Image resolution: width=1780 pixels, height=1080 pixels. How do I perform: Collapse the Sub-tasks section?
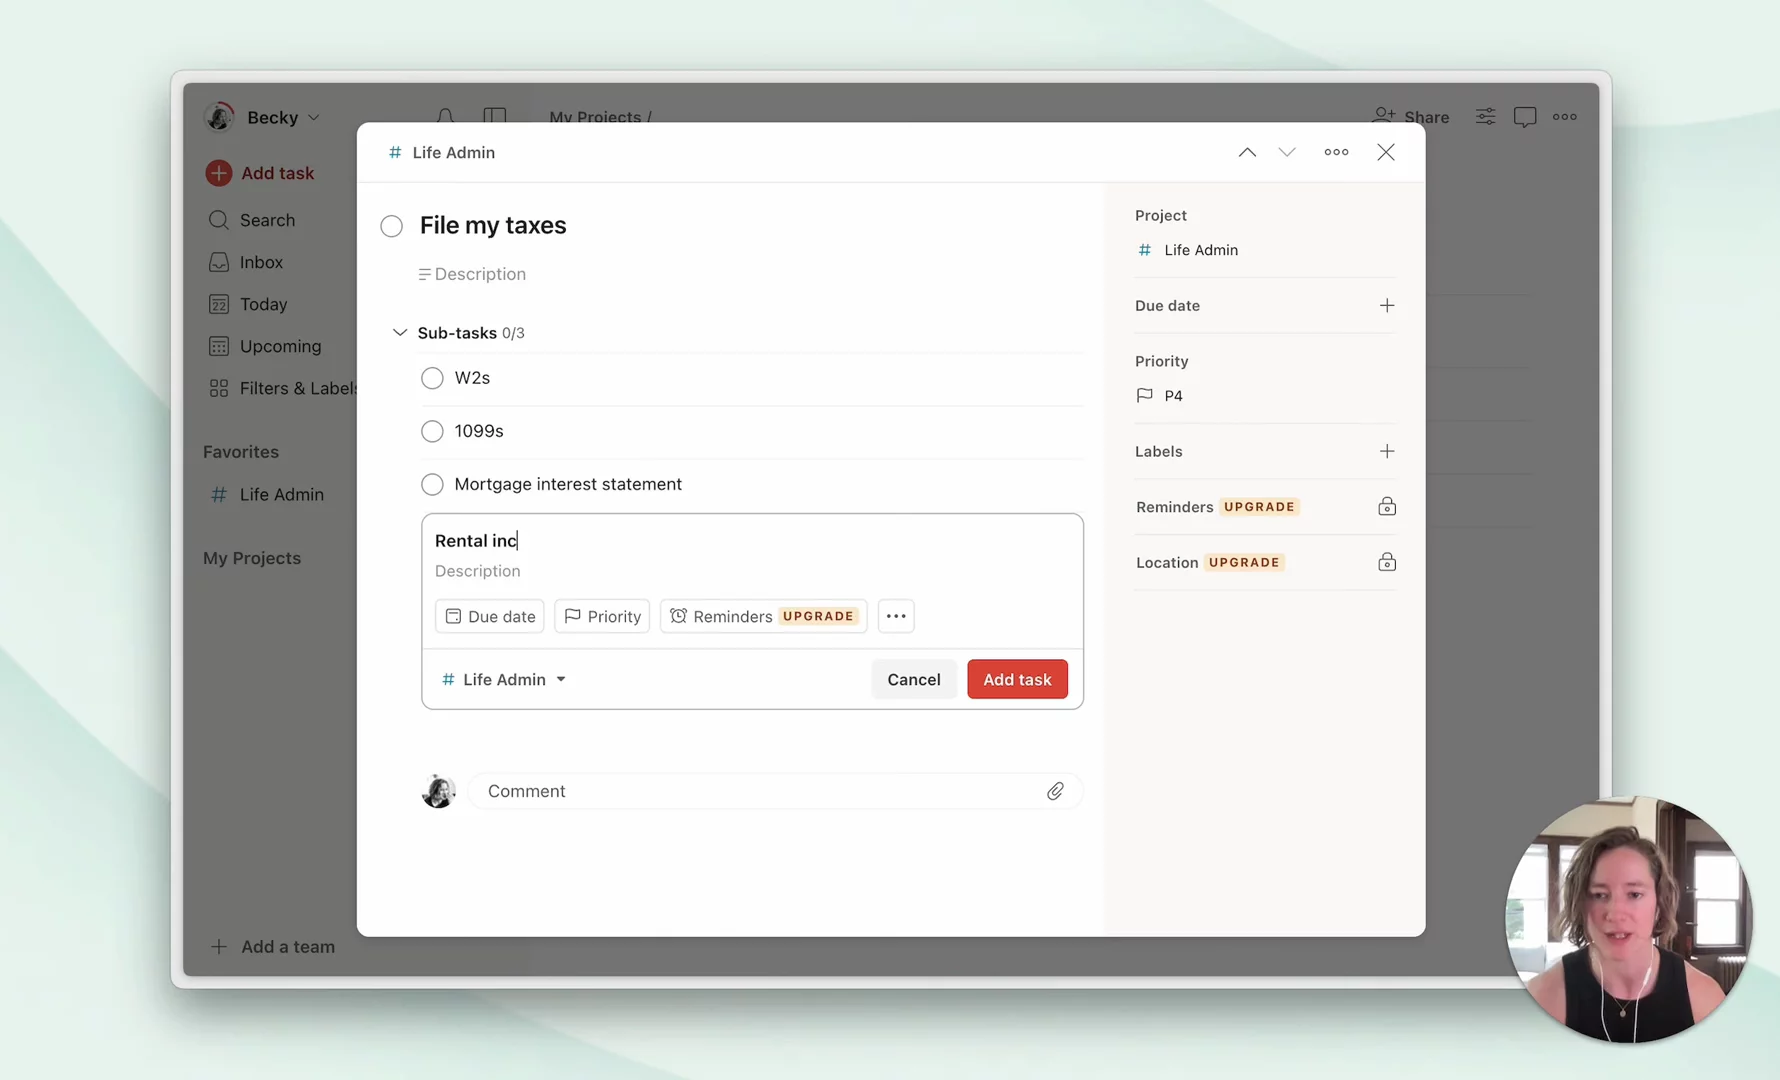pyautogui.click(x=400, y=333)
